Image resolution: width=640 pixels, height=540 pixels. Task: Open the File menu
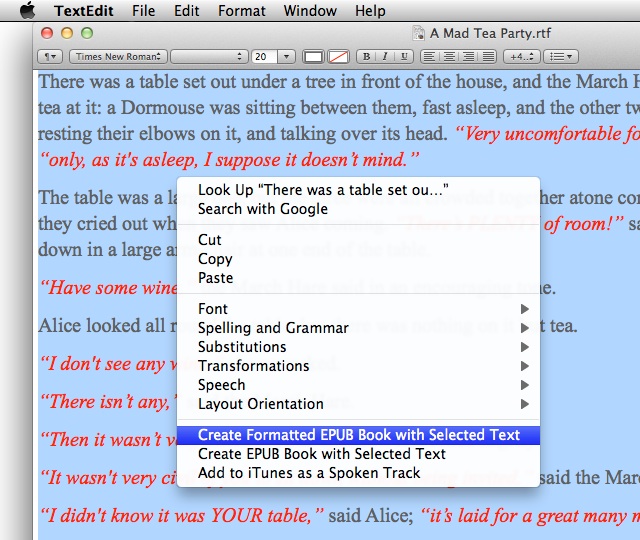[143, 11]
